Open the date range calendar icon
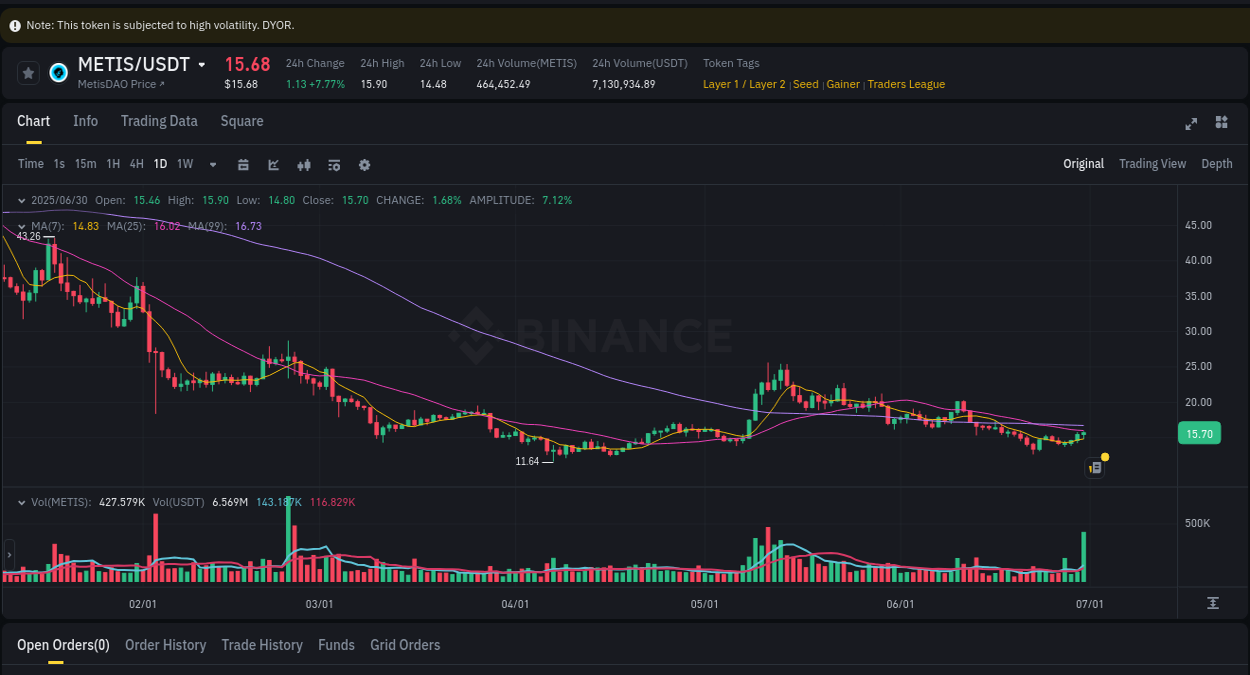The width and height of the screenshot is (1250, 675). point(243,164)
